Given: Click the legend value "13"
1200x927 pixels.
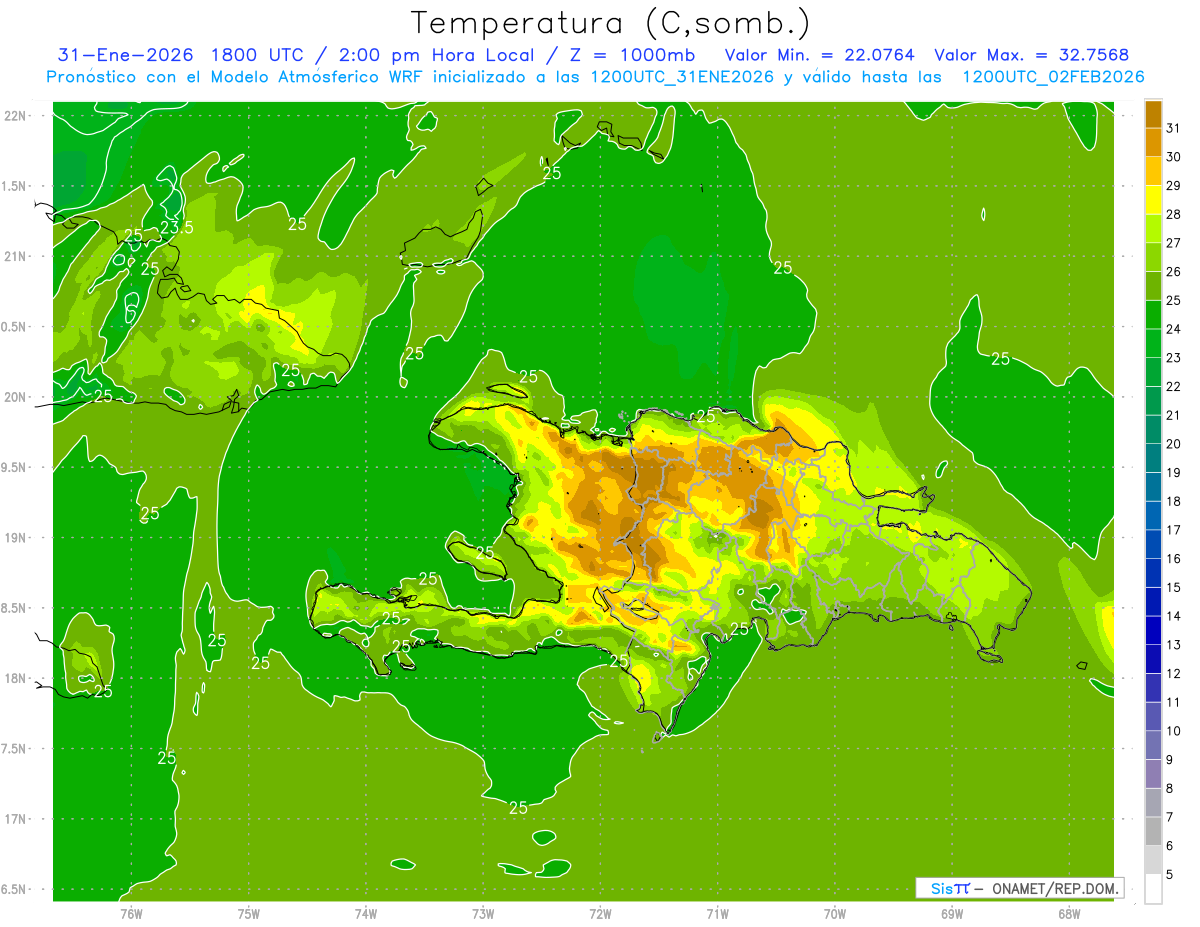Looking at the screenshot, I should pos(1173,645).
